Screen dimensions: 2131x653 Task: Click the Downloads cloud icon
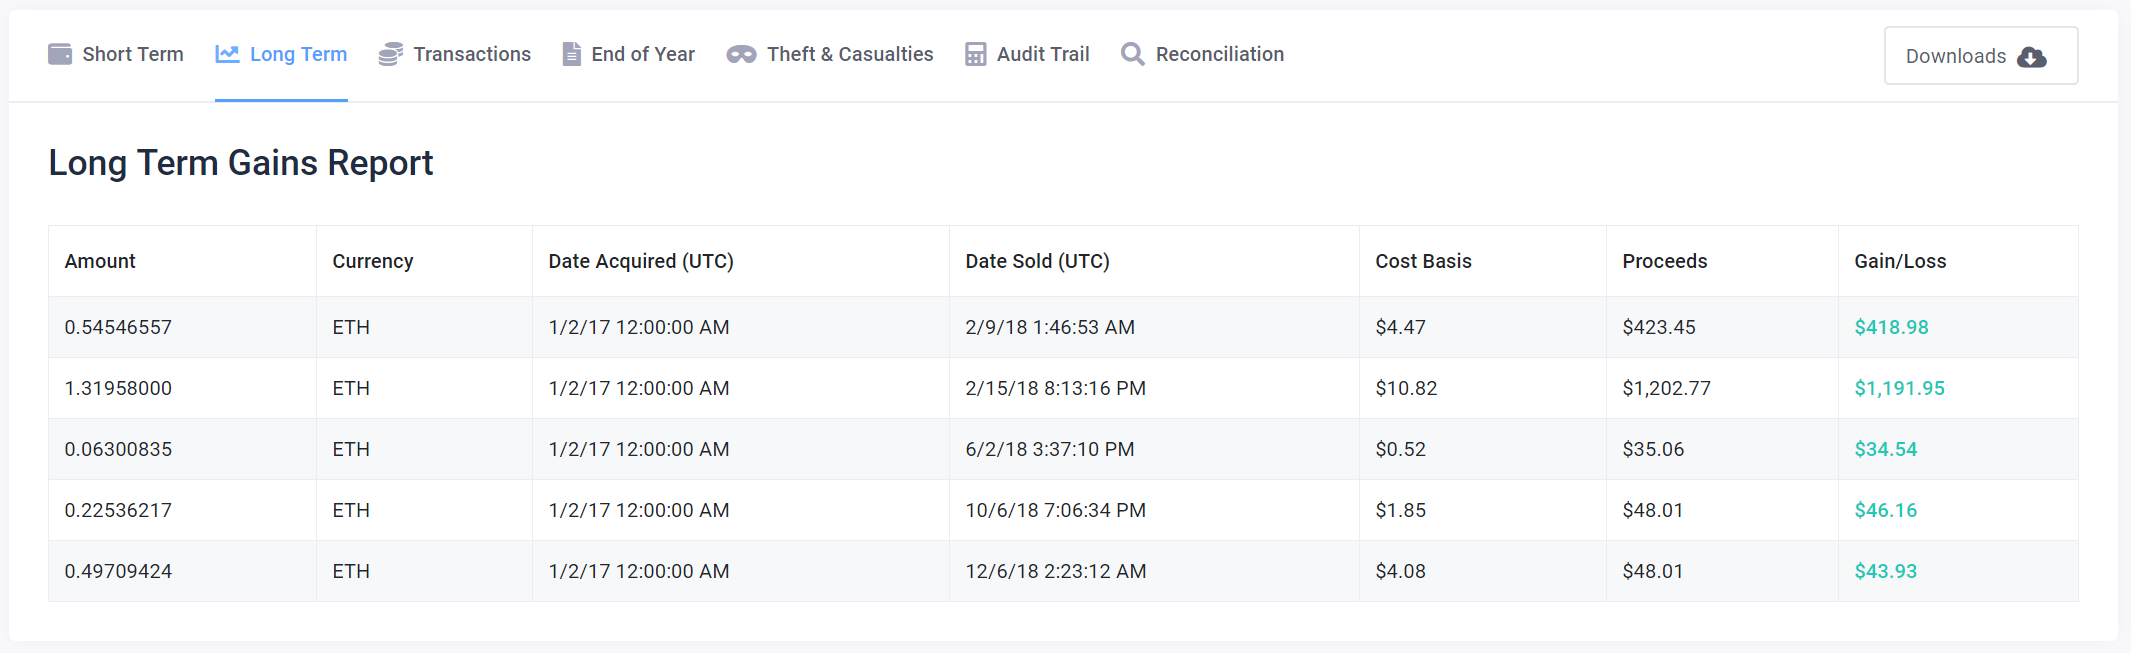[2032, 57]
